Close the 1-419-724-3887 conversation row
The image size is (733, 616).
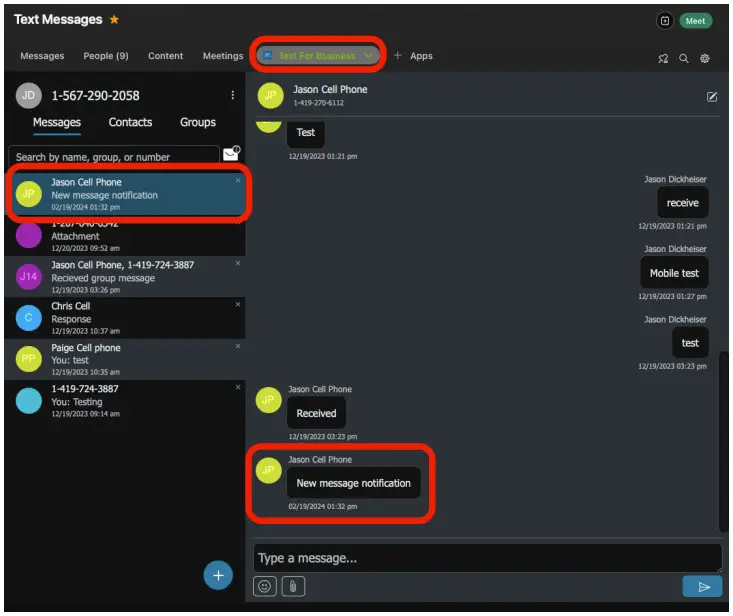(238, 387)
